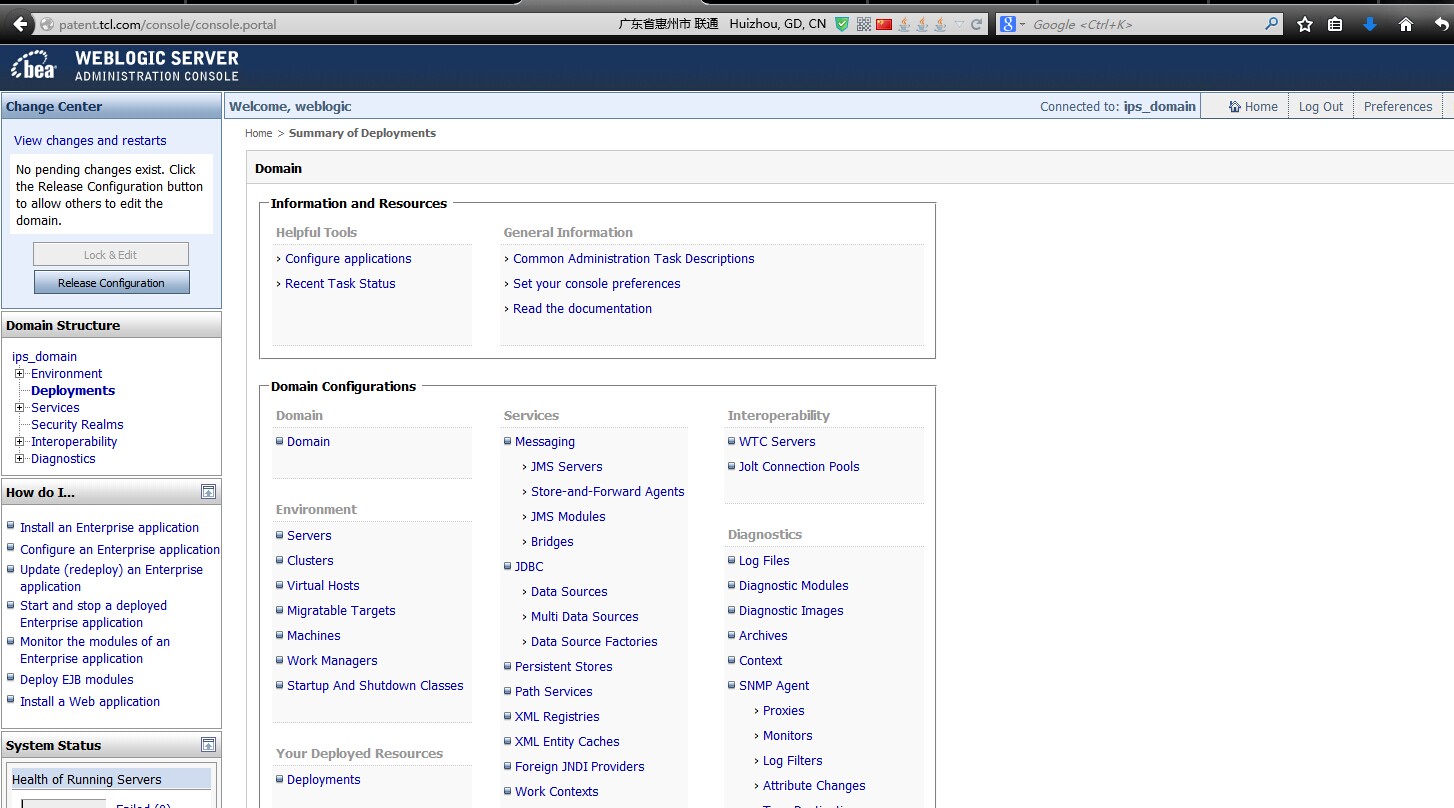Open Log Files under Diagnostics
This screenshot has height=808, width=1454.
point(764,561)
